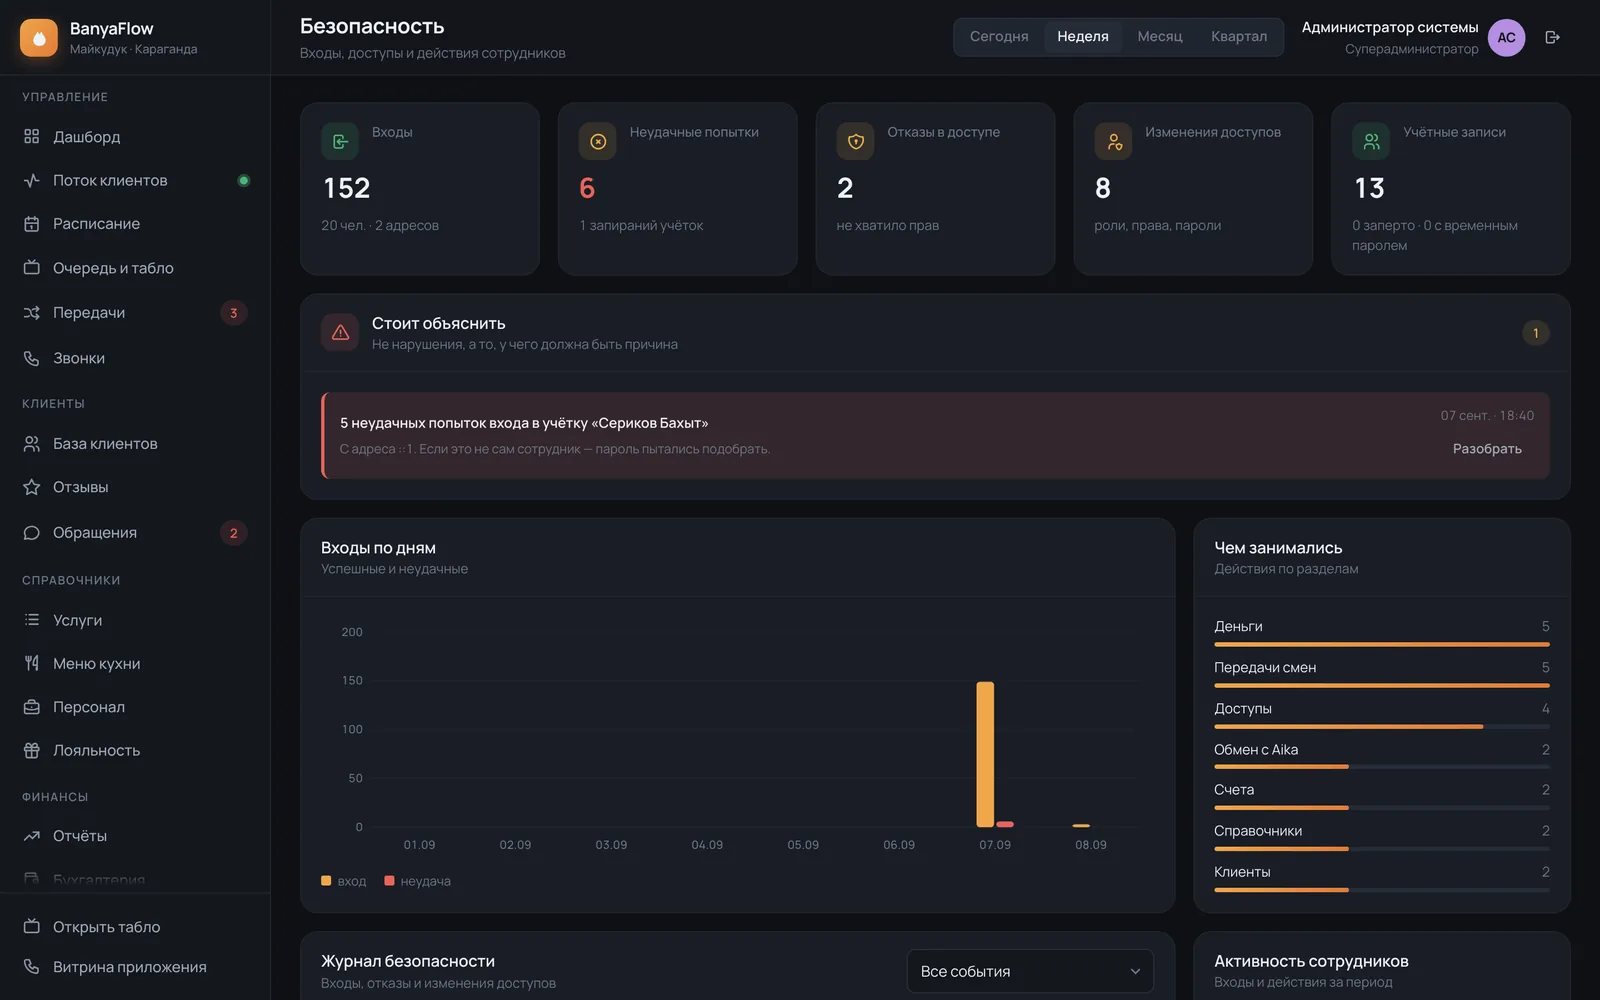This screenshot has width=1600, height=1000.
Task: Click the Отчёты trend arrow icon
Action: pyautogui.click(x=32, y=836)
